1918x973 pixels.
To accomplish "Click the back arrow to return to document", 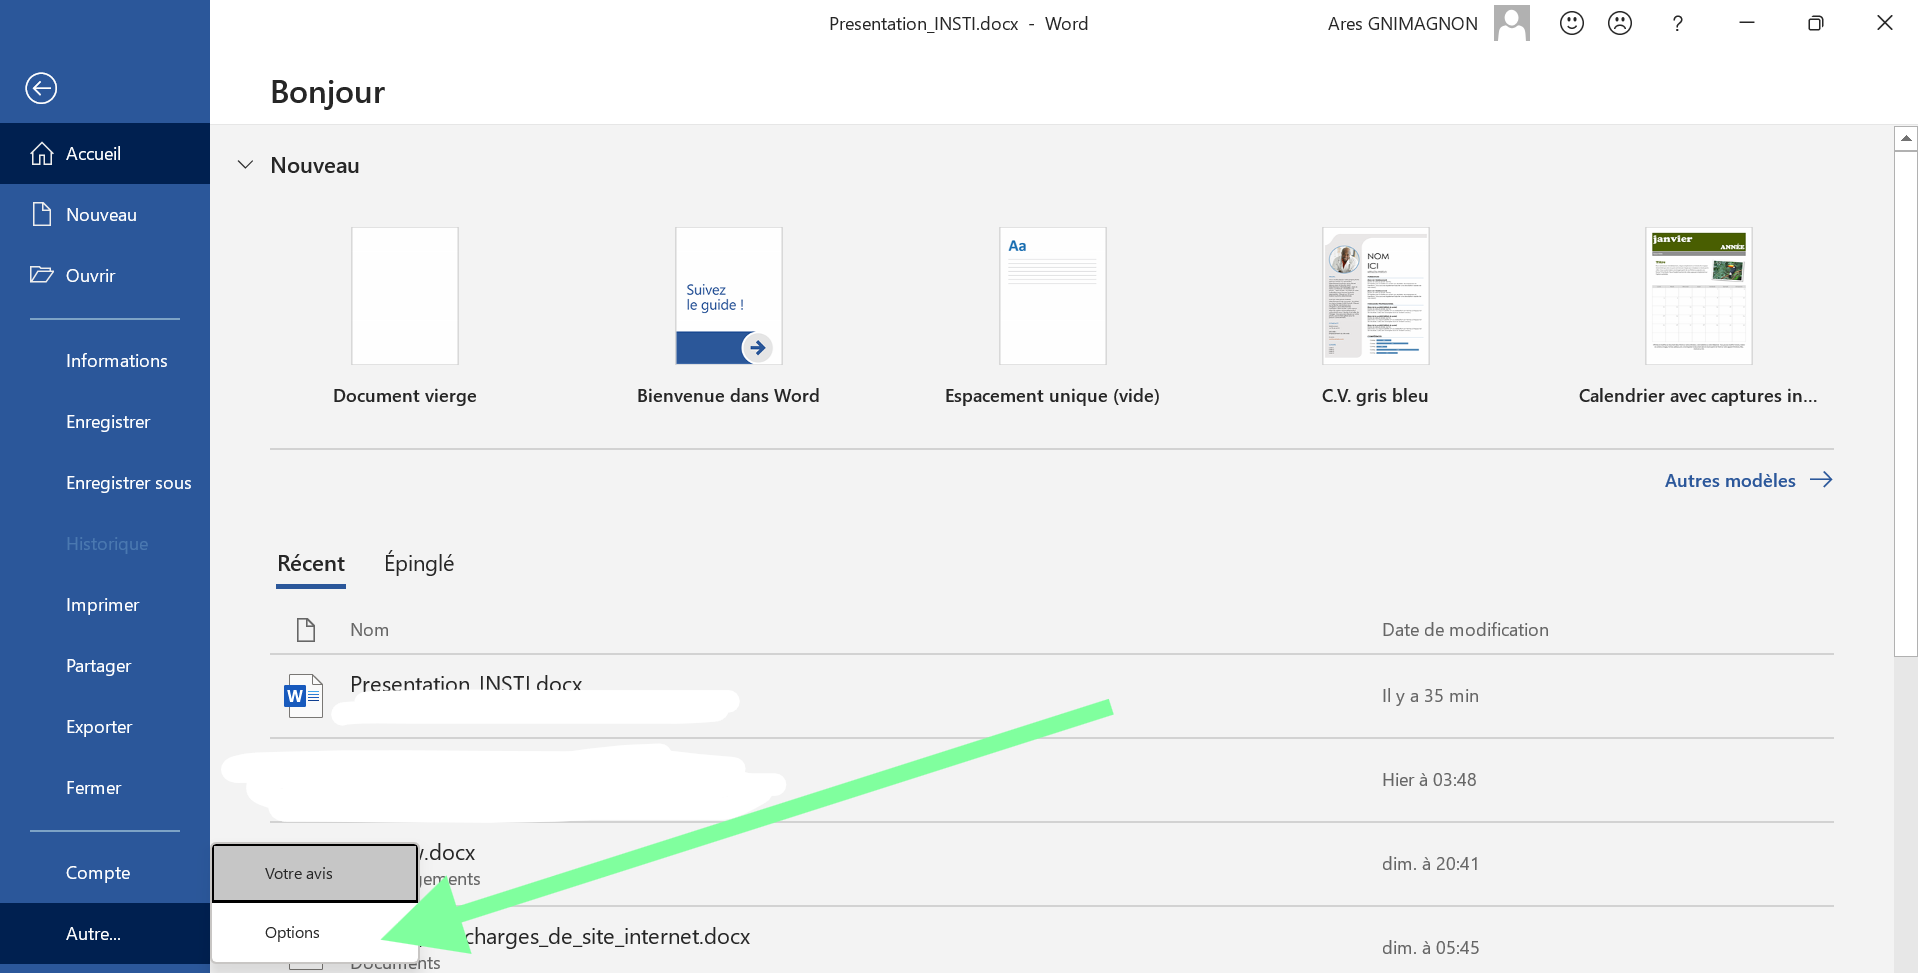I will [x=41, y=88].
